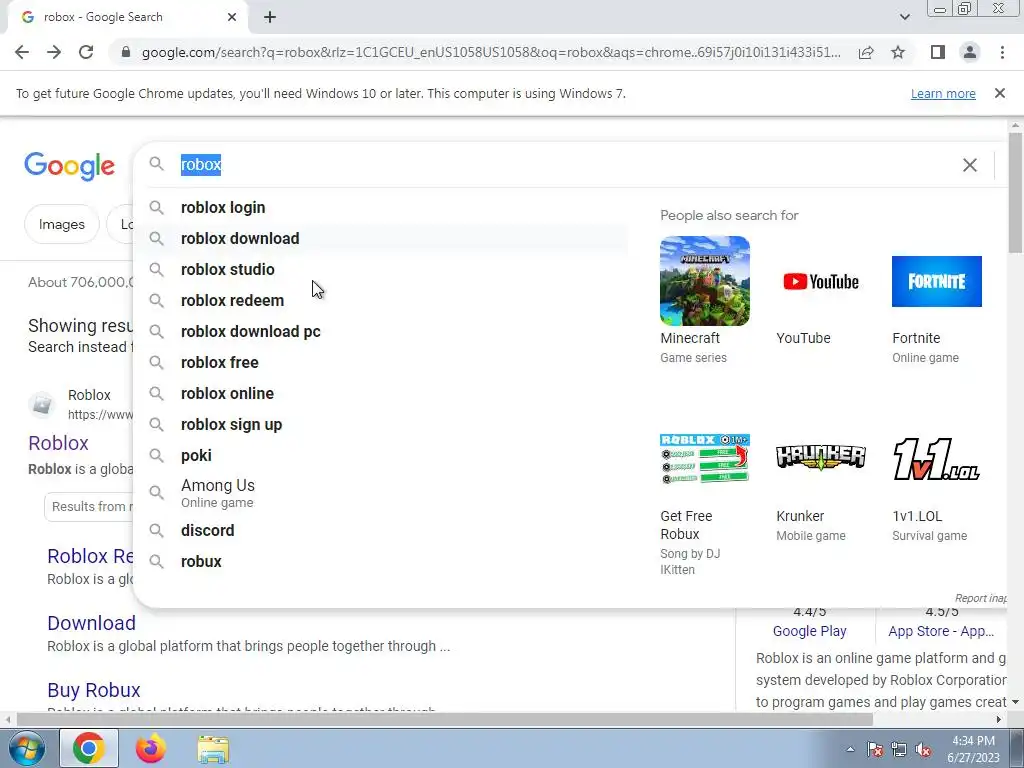Switch to the Images filter
The image size is (1024, 768).
62,224
